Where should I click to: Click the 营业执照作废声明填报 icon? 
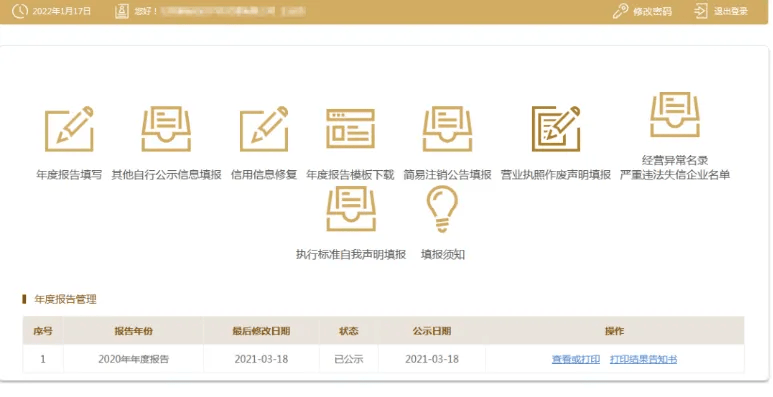pos(556,129)
